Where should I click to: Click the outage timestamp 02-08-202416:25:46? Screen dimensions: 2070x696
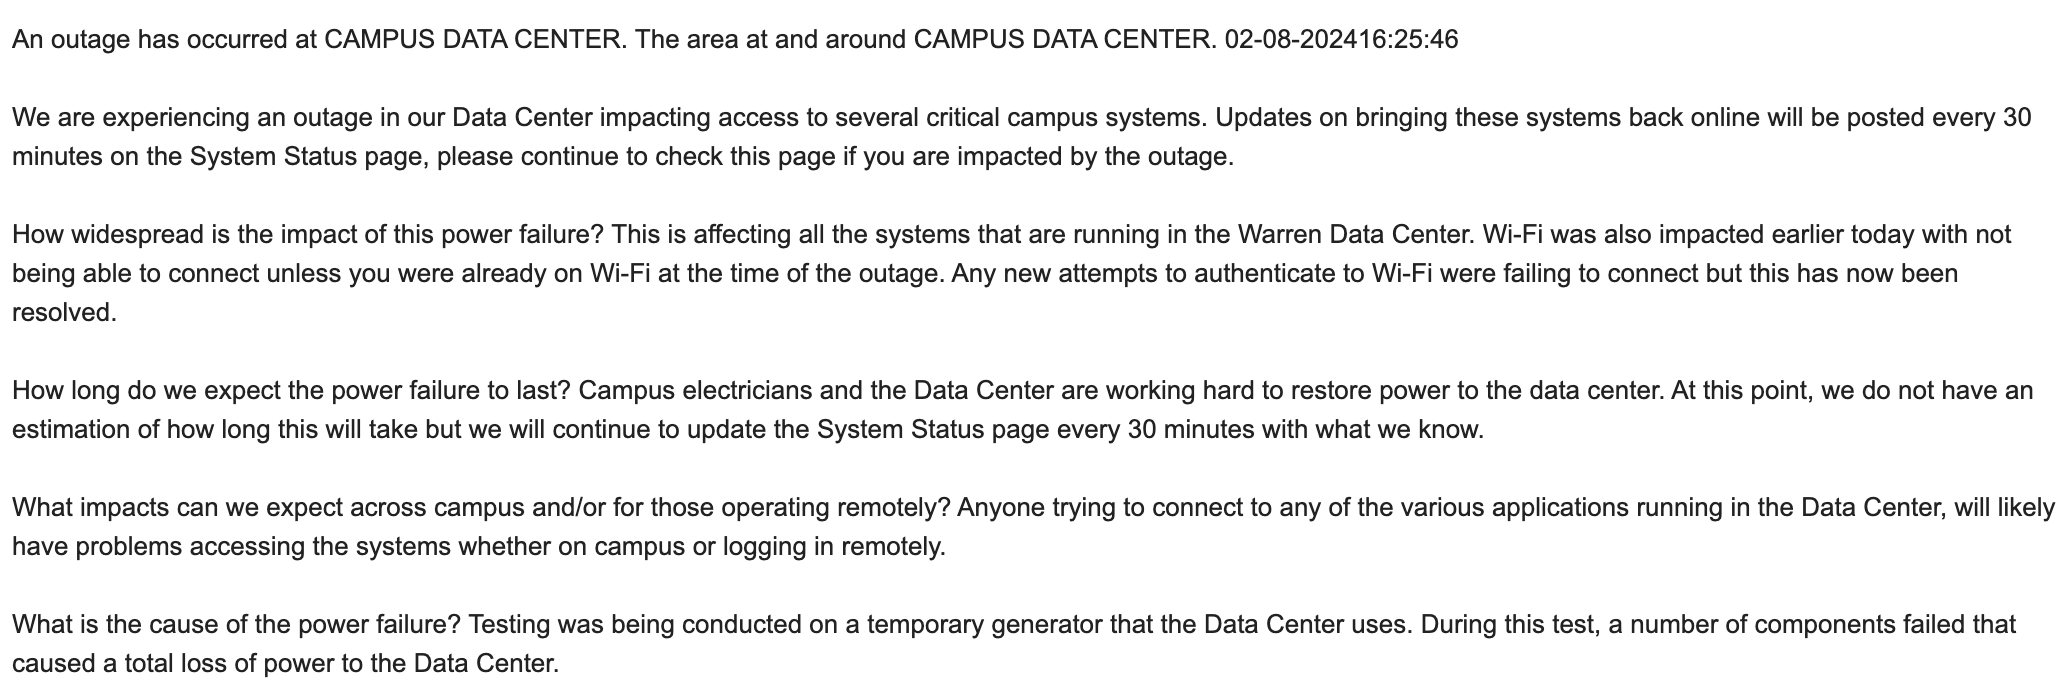click(1341, 40)
